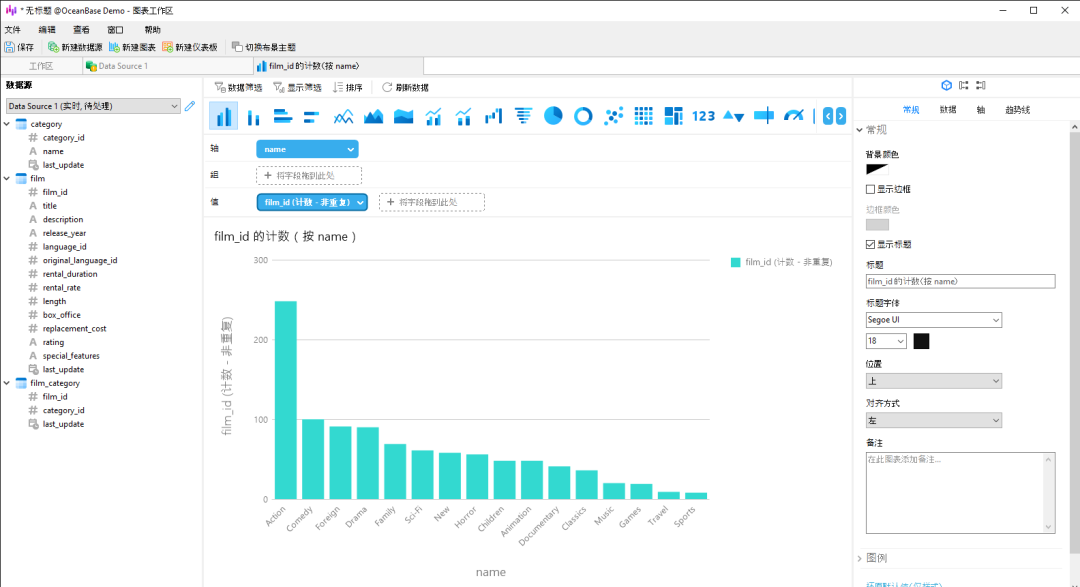Switch to the gauge chart type
The height and width of the screenshot is (587, 1080).
tap(794, 116)
